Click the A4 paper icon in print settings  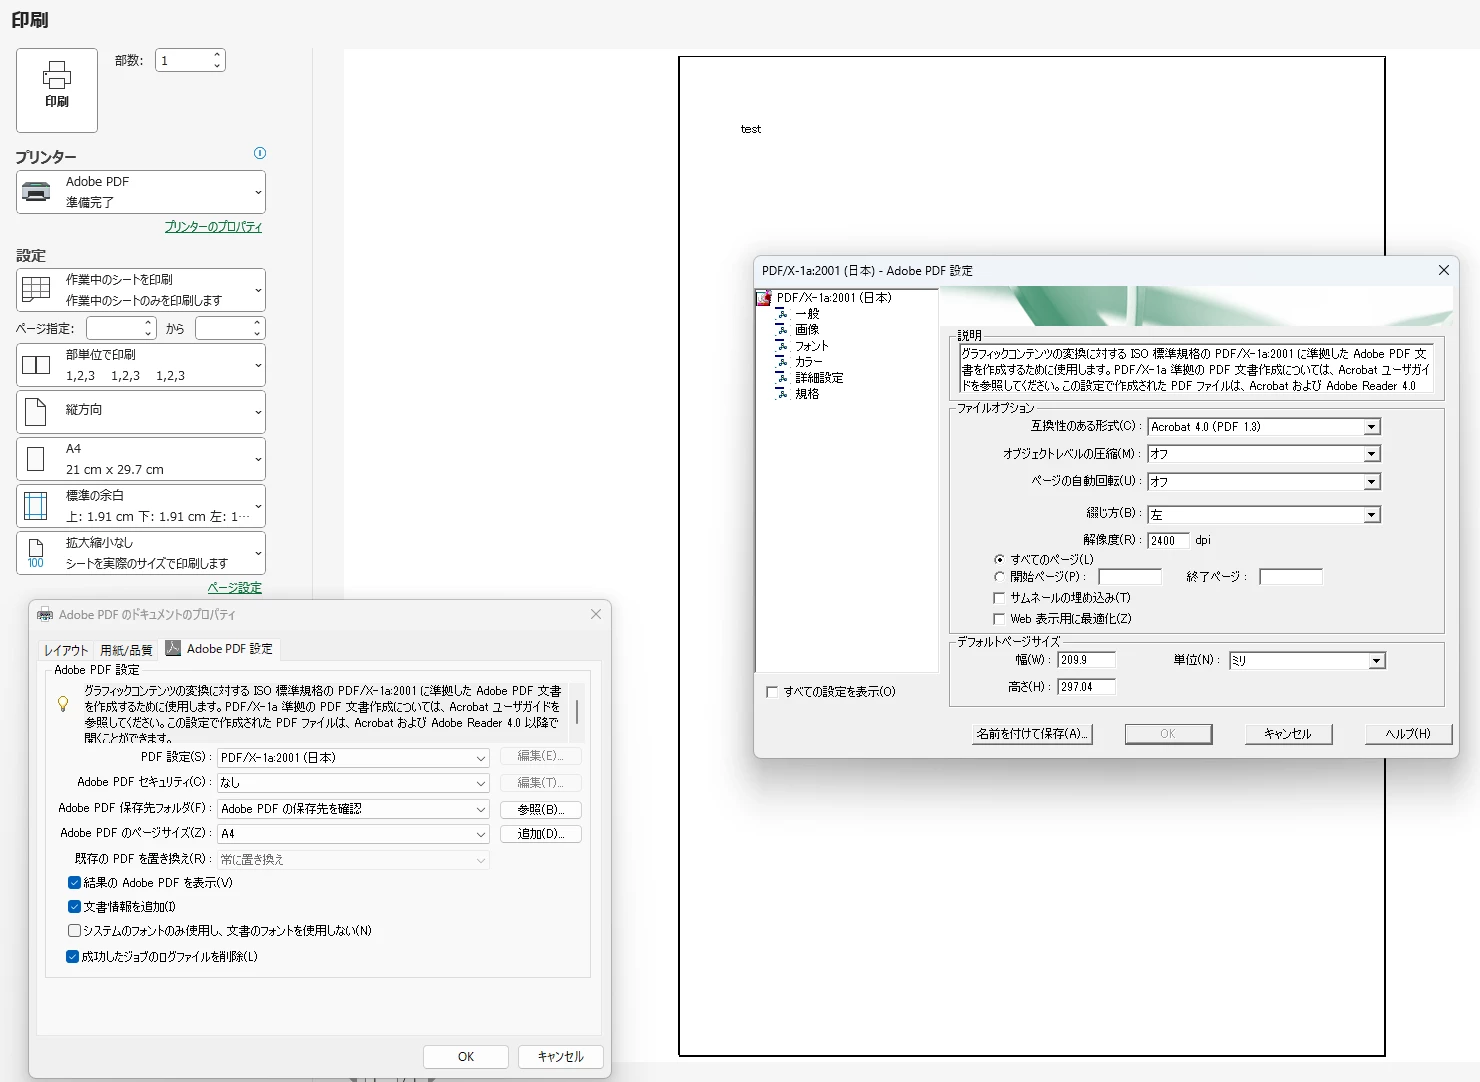(36, 459)
